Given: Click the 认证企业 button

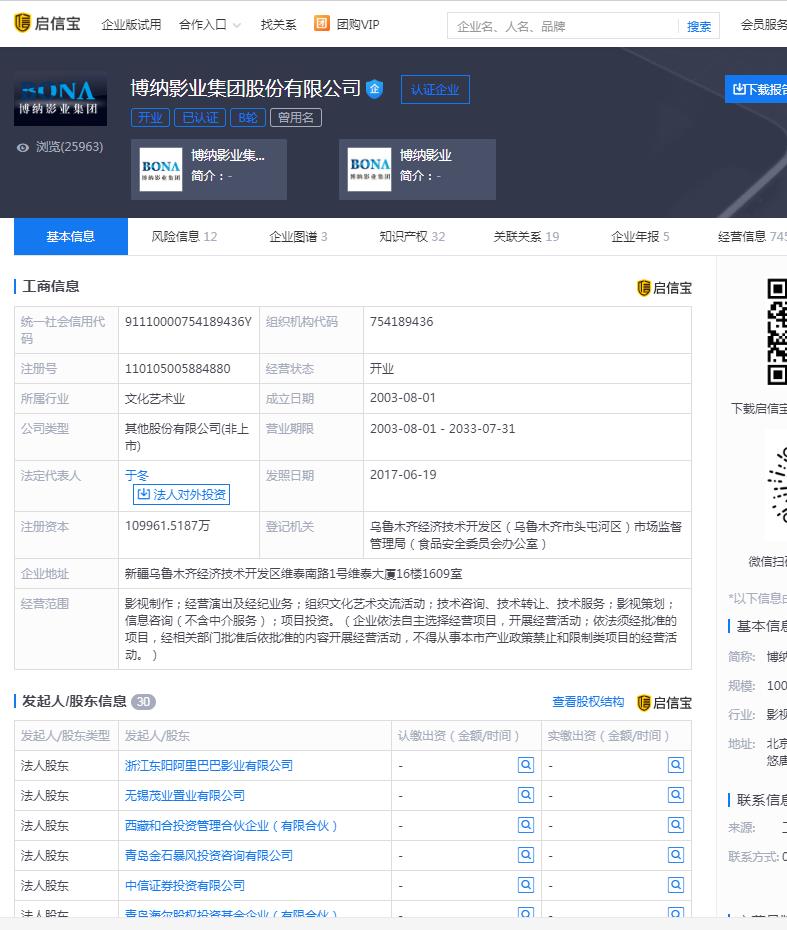Looking at the screenshot, I should pos(435,90).
